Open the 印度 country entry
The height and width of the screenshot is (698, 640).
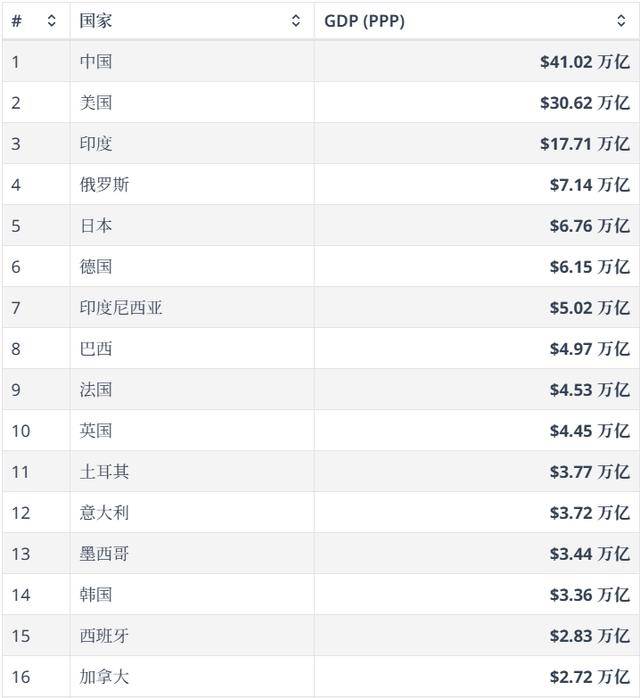(x=96, y=144)
